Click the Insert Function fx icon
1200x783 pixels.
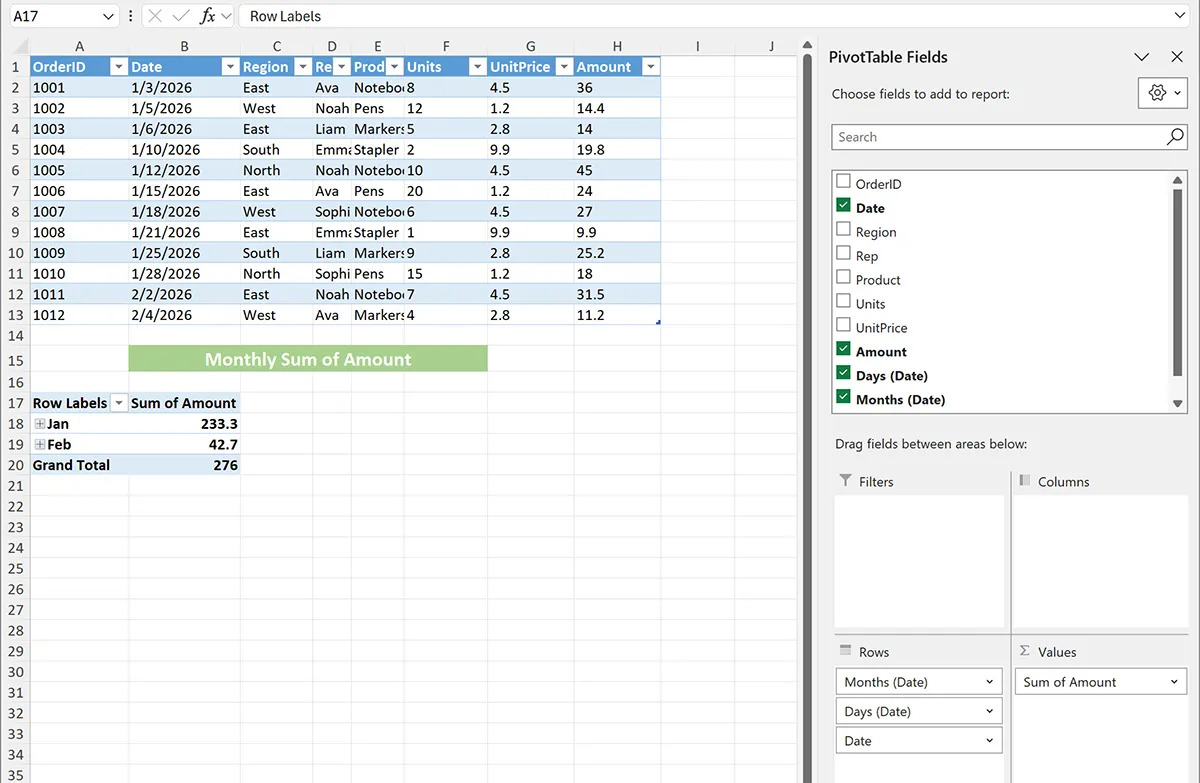tap(208, 16)
